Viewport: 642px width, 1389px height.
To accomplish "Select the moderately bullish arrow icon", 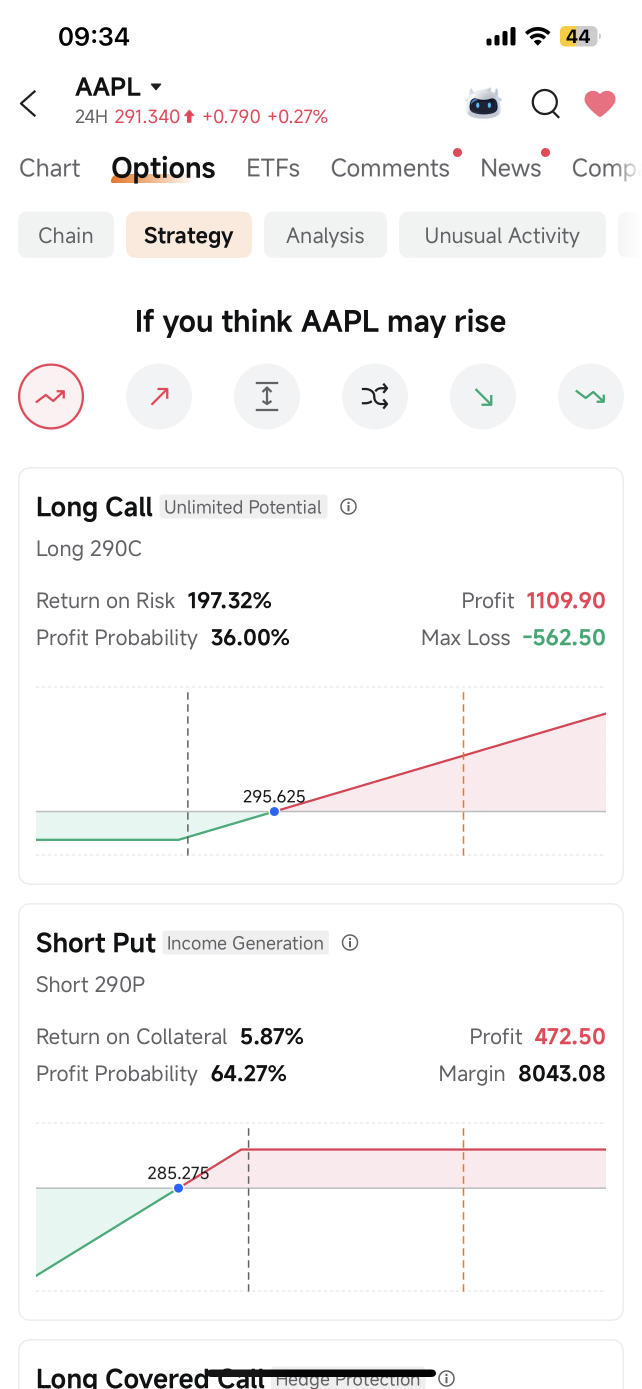I will click(x=158, y=397).
